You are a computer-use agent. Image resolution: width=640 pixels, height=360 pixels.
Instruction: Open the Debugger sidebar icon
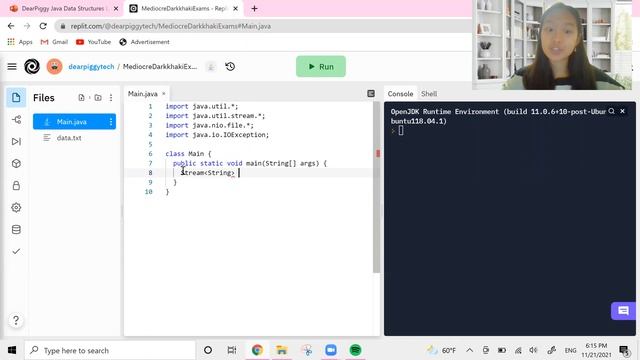pyautogui.click(x=16, y=142)
